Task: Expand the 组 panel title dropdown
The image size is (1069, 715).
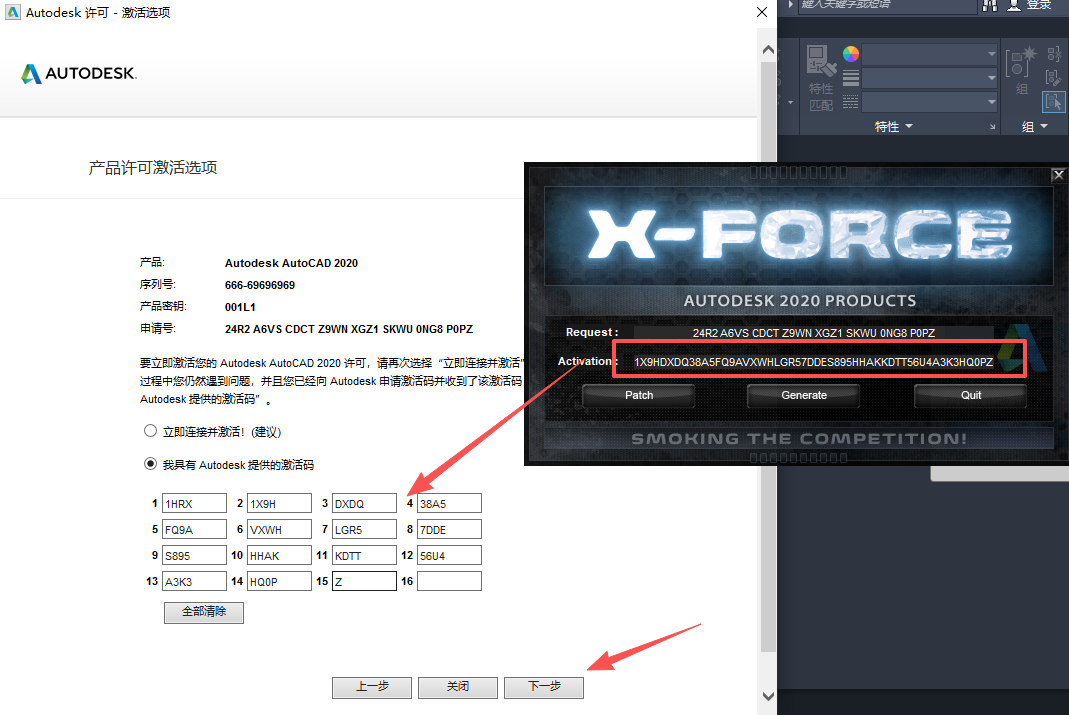Action: [1034, 127]
